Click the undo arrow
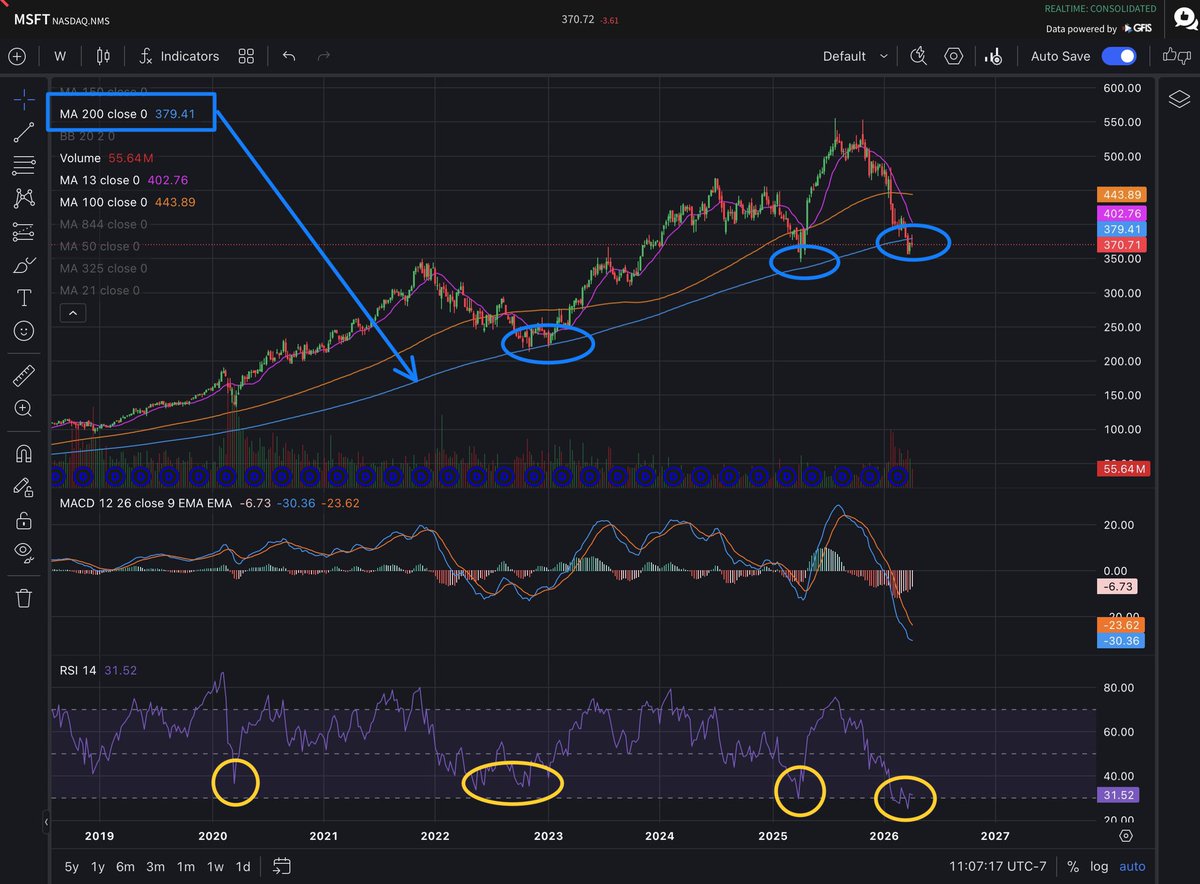The image size is (1200, 884). (x=289, y=56)
